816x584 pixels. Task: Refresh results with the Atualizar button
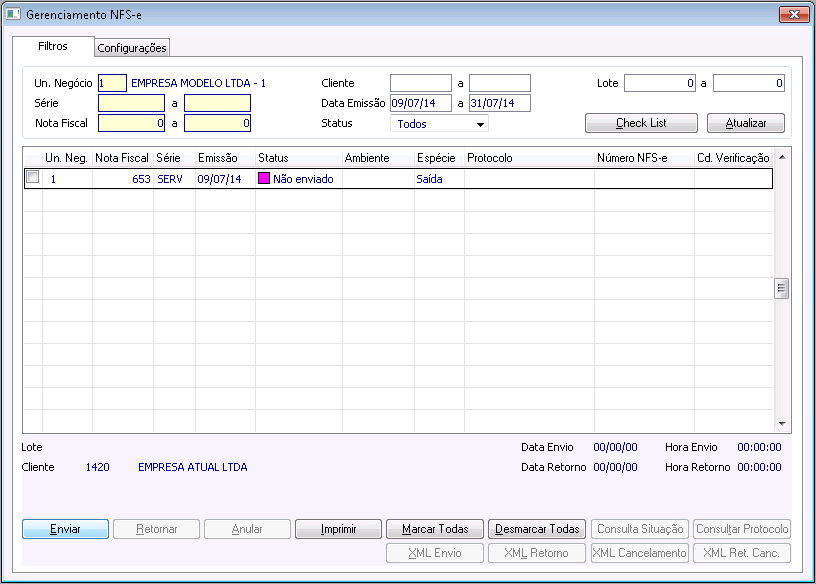(746, 123)
